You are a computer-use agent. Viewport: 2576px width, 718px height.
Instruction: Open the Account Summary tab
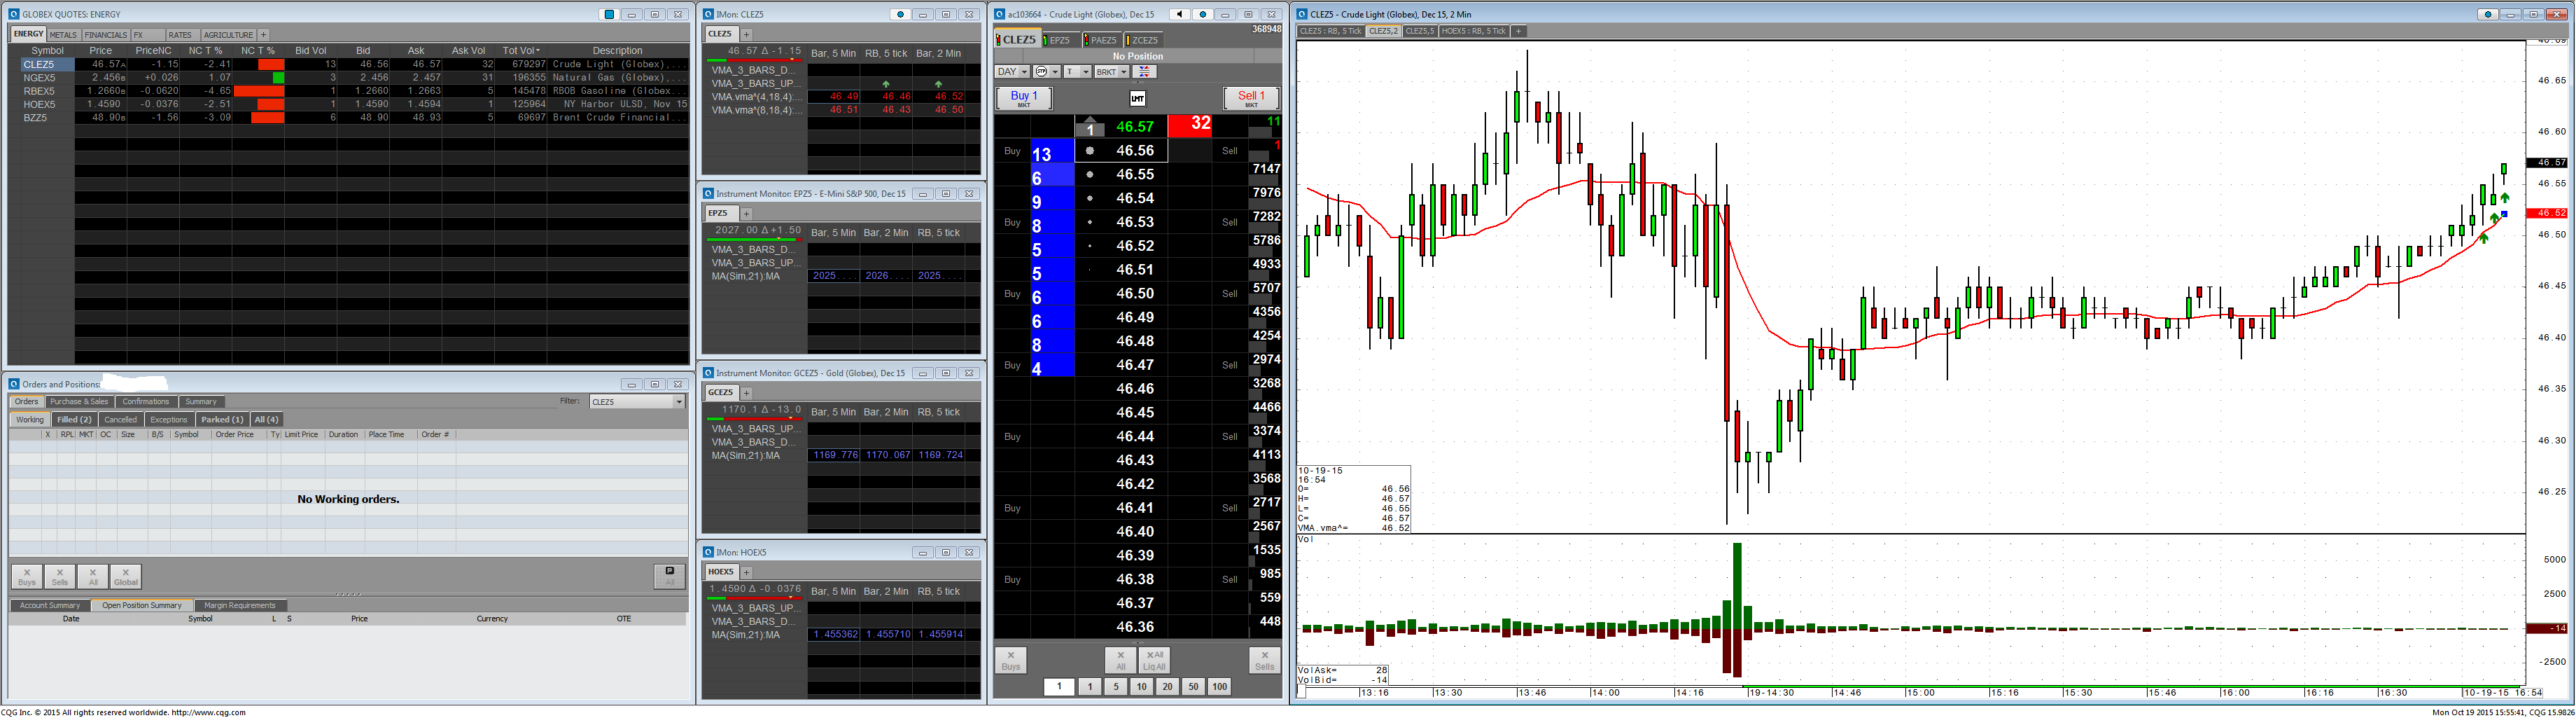click(50, 606)
